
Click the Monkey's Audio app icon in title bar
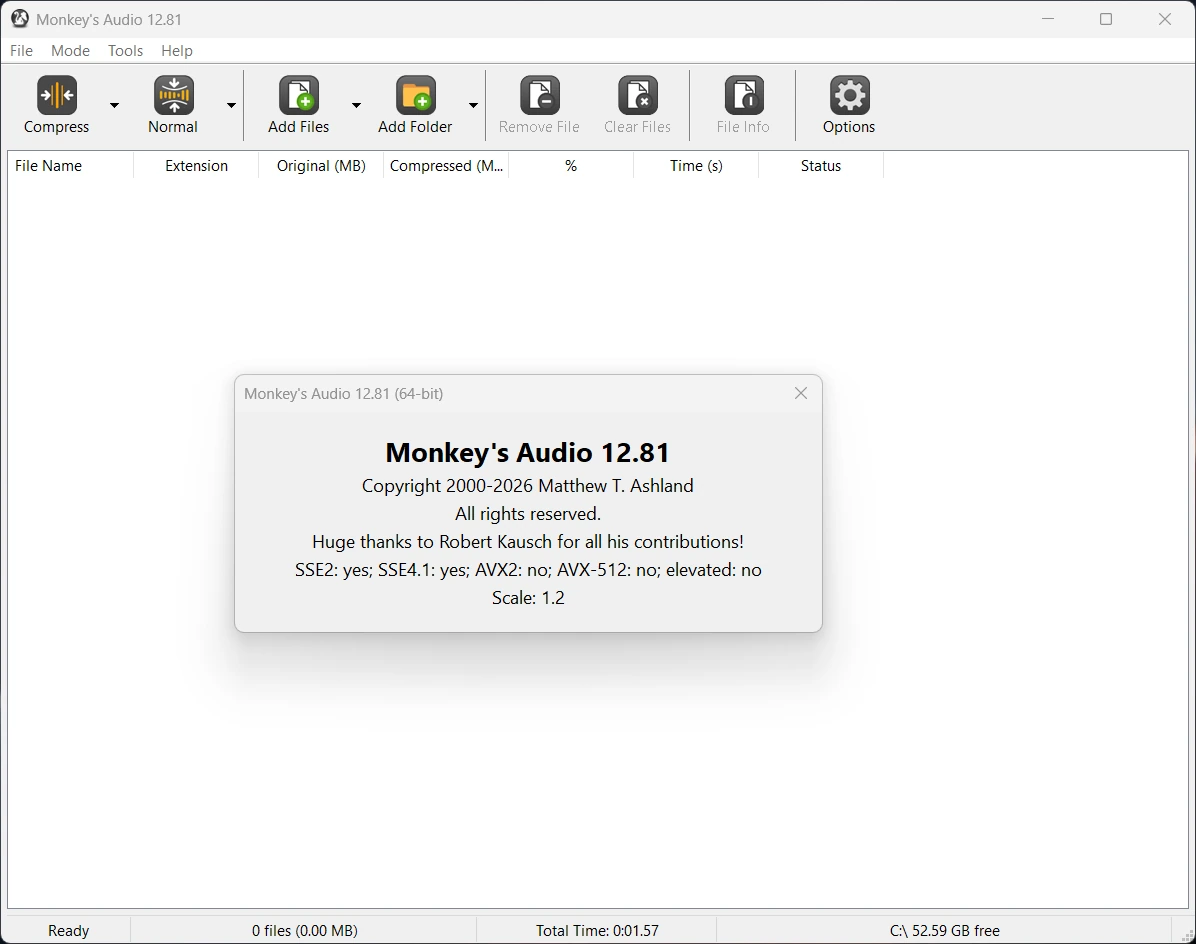20,19
